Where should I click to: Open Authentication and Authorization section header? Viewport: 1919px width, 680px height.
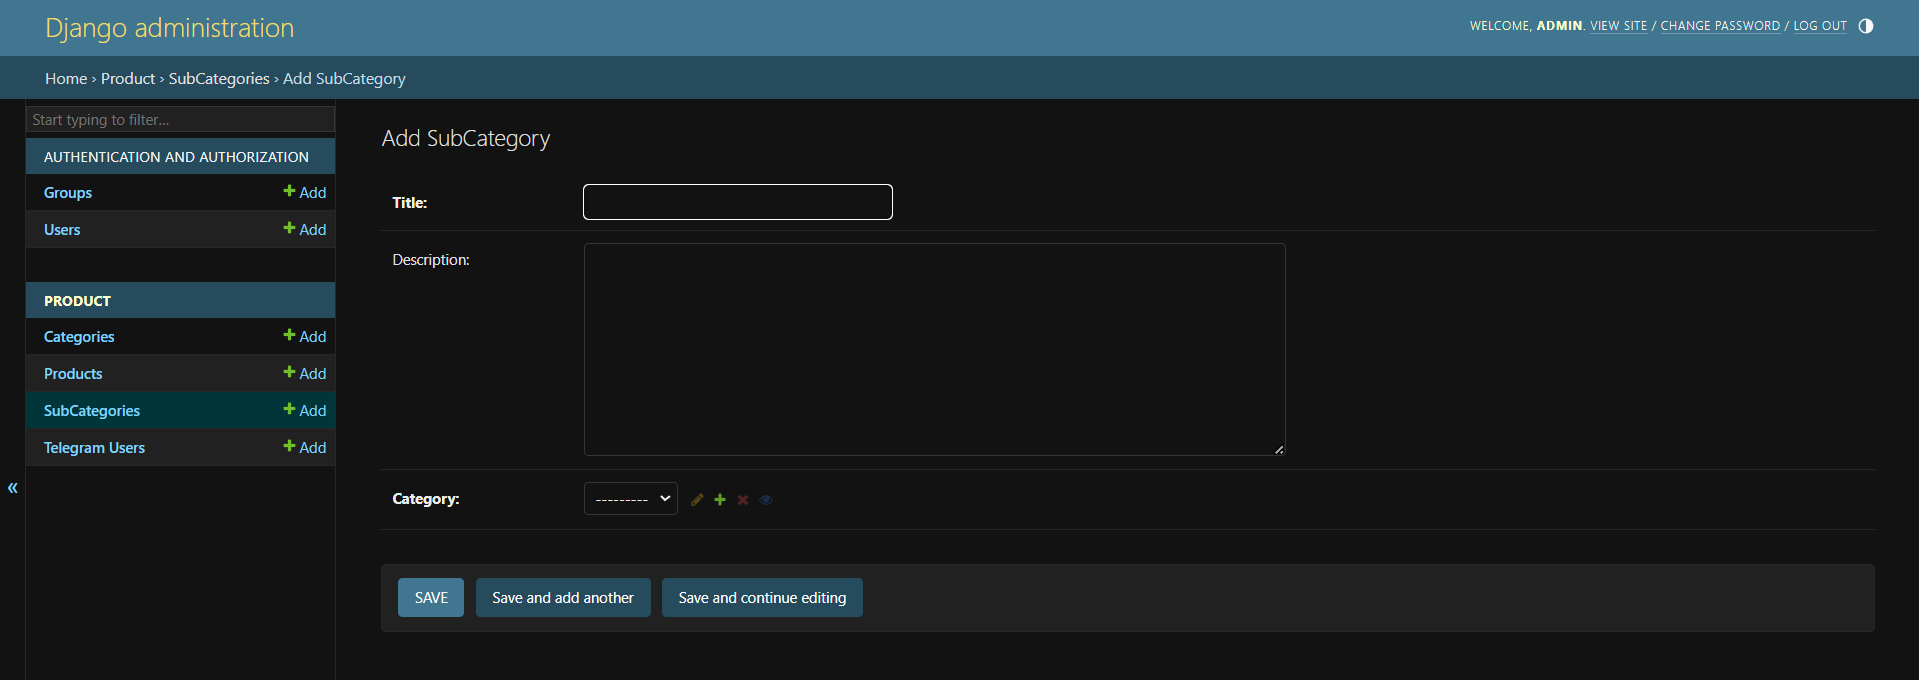(176, 157)
